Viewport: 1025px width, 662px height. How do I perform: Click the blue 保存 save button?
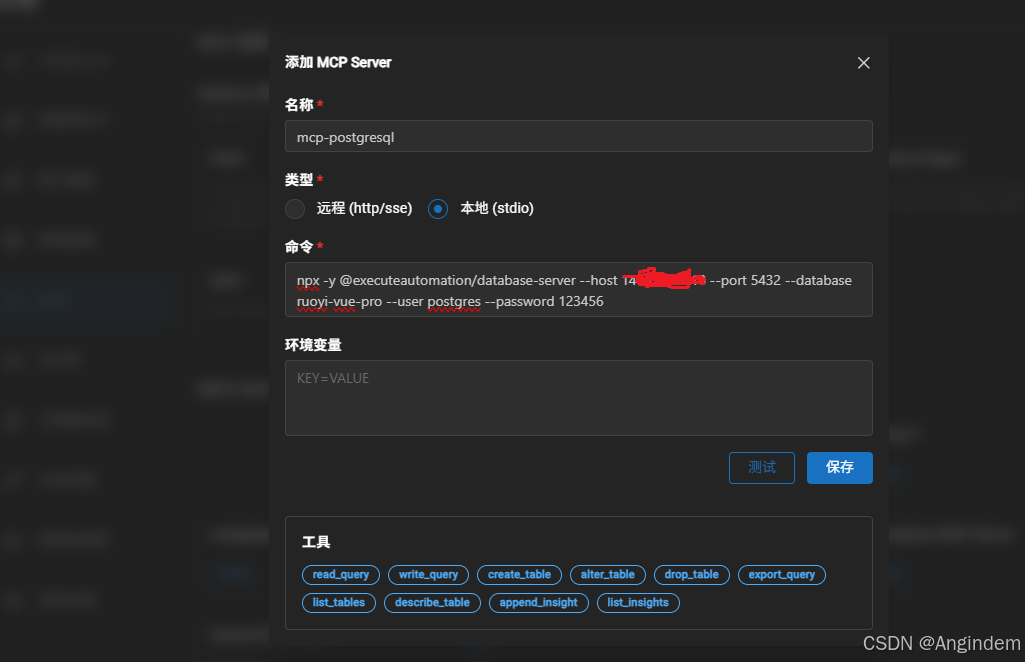[839, 468]
